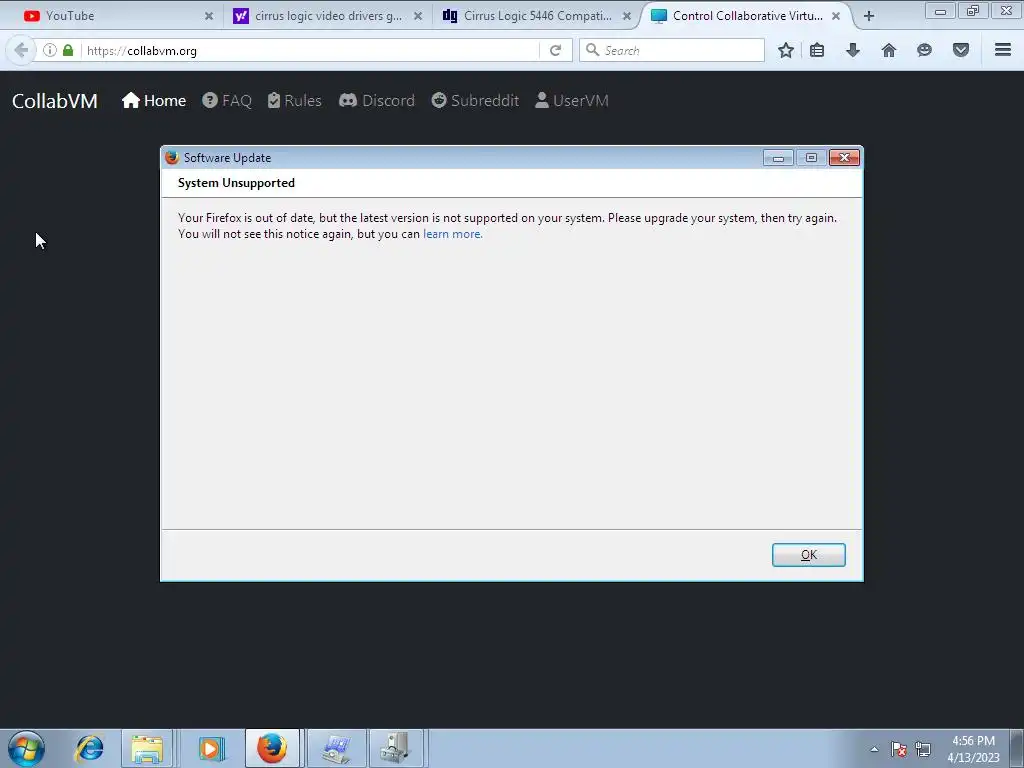Bookmark this page with the star icon
The width and height of the screenshot is (1024, 768).
pyautogui.click(x=786, y=50)
